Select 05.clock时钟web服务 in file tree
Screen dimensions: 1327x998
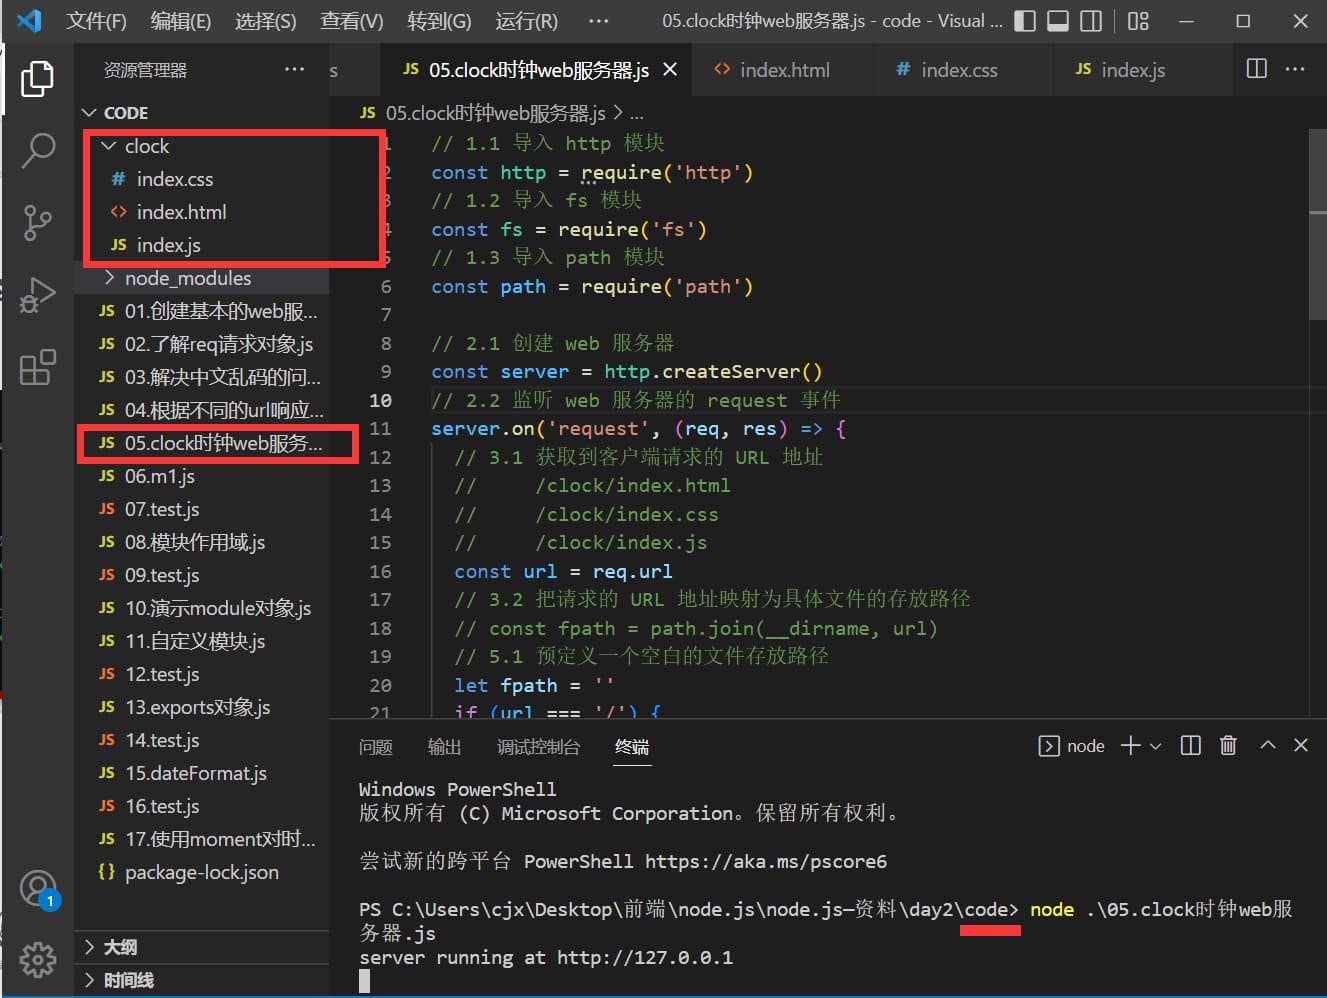[x=204, y=443]
